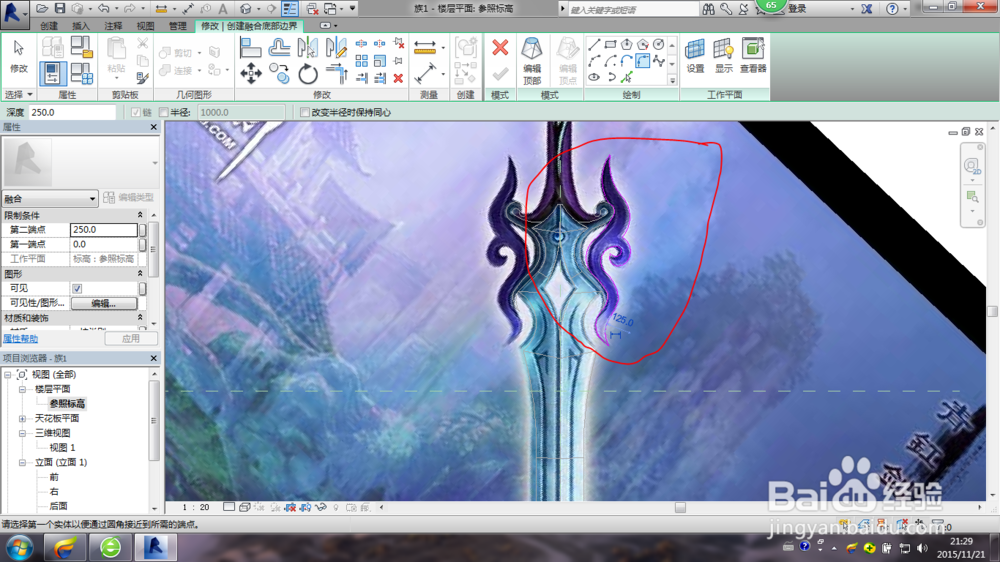Click the red Delete X in the Modify panel
The height and width of the screenshot is (562, 1000).
point(398,78)
